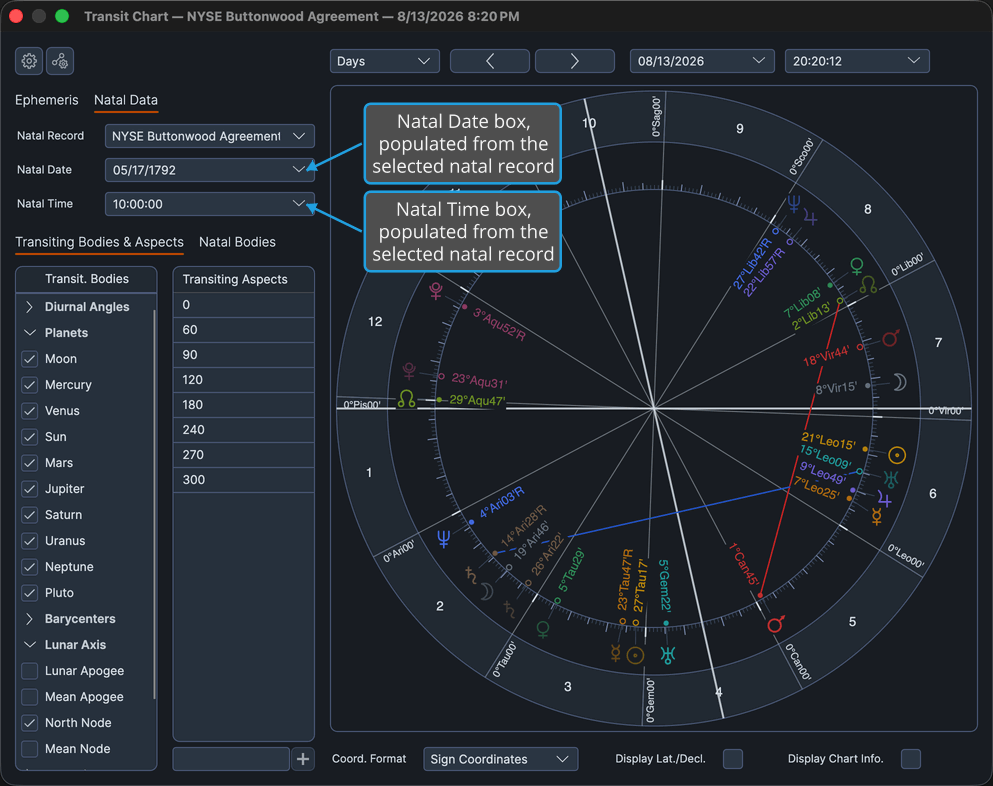Image resolution: width=993 pixels, height=786 pixels.
Task: Enable Display Chart Info. checkbox
Action: pyautogui.click(x=911, y=759)
